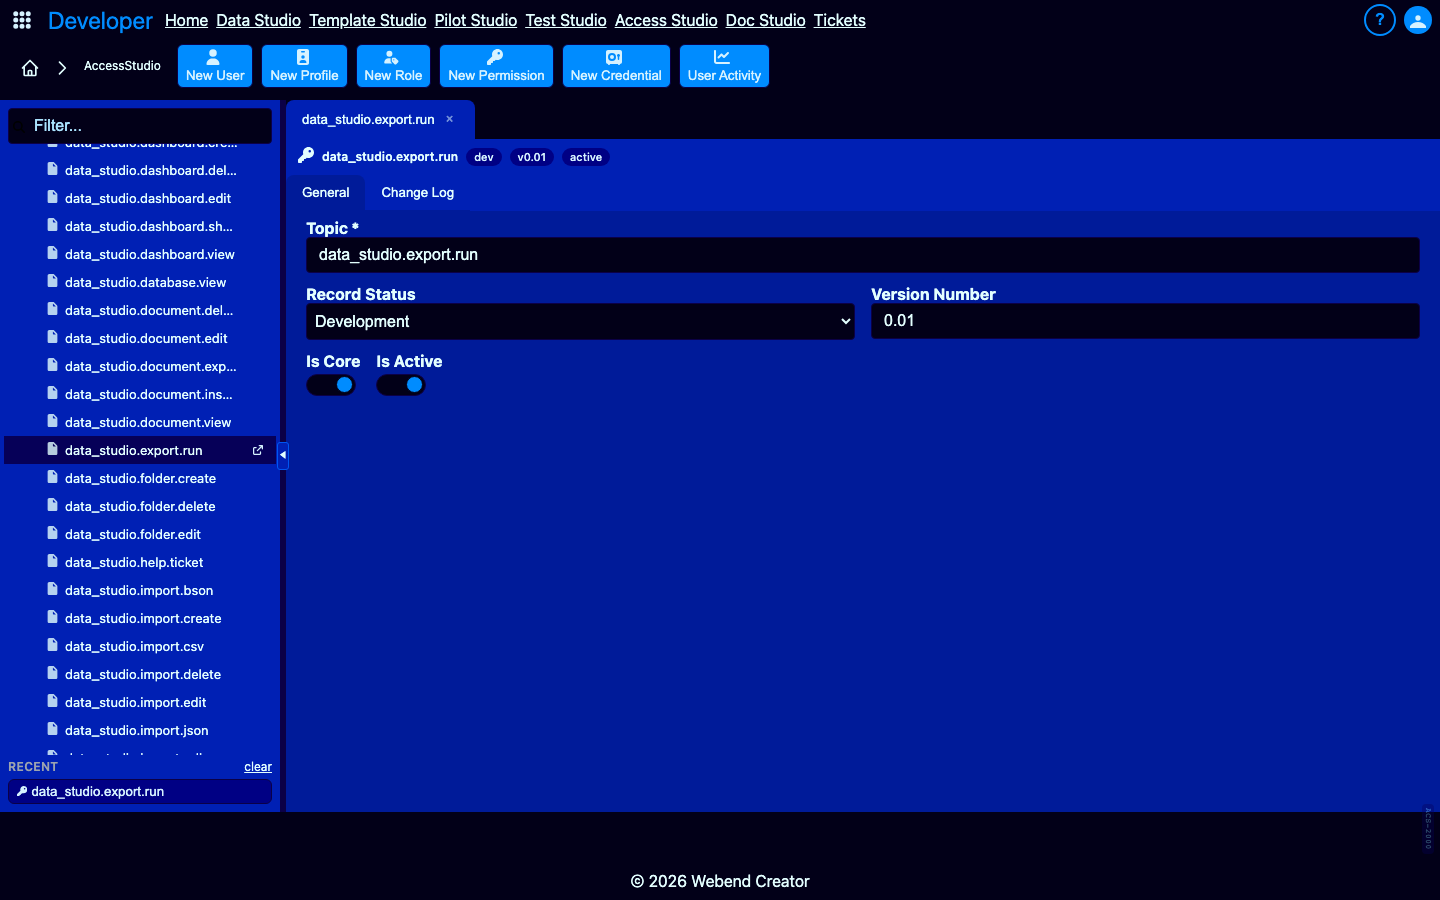This screenshot has height=900, width=1440.
Task: Click the key icon in record header
Action: pyautogui.click(x=306, y=156)
